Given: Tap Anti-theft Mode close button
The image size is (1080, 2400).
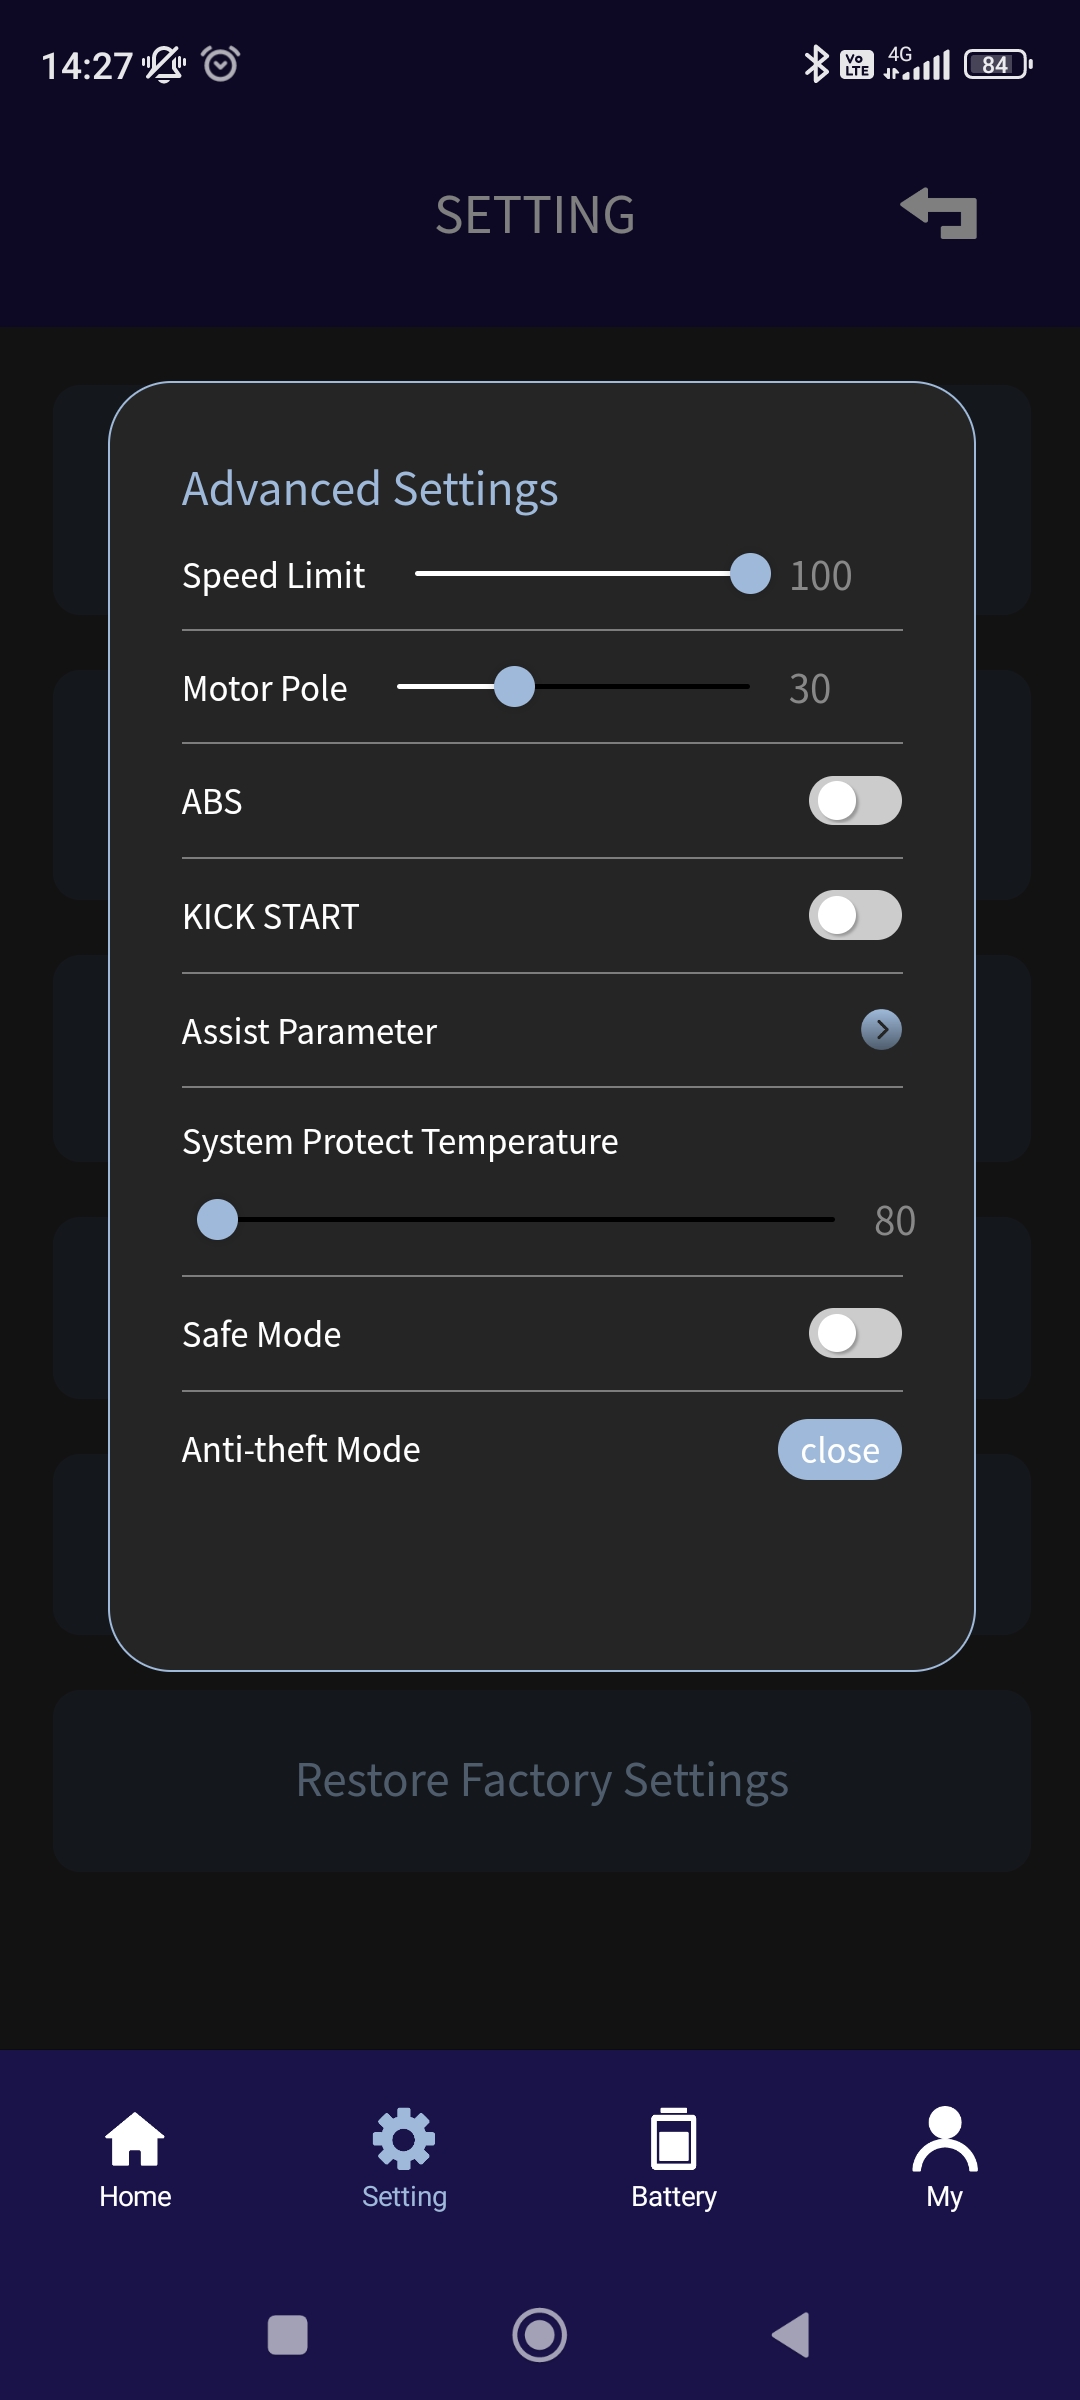Looking at the screenshot, I should pos(839,1449).
